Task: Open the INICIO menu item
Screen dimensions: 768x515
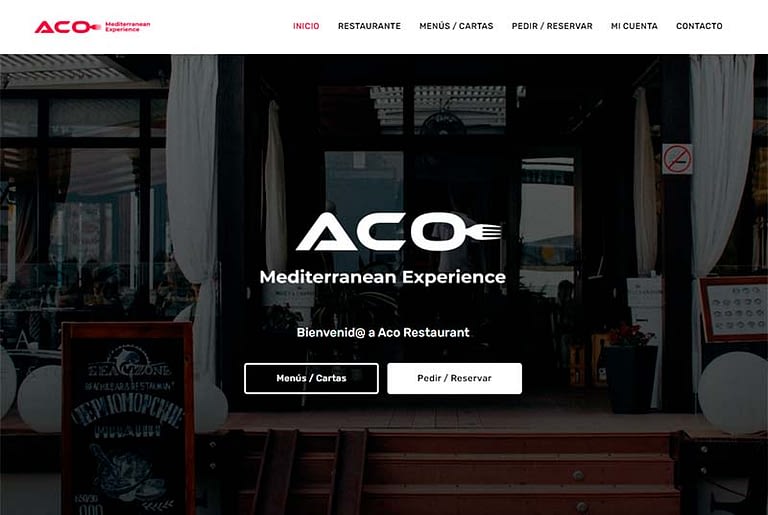Action: click(x=306, y=26)
